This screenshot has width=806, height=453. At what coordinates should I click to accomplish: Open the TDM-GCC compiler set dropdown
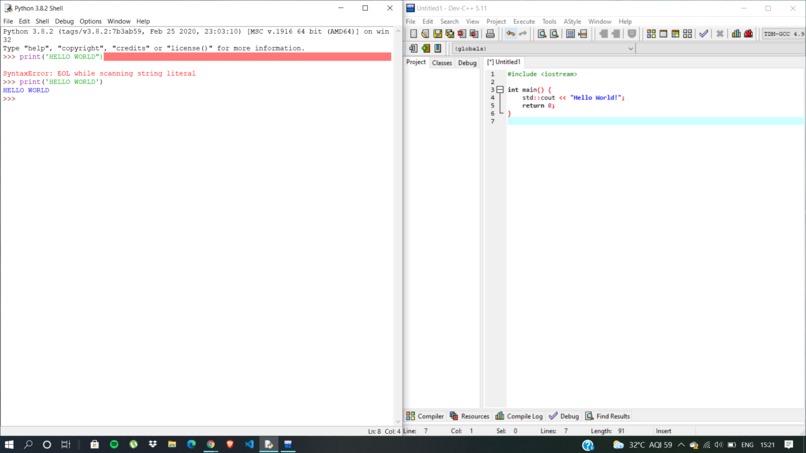pyautogui.click(x=783, y=34)
